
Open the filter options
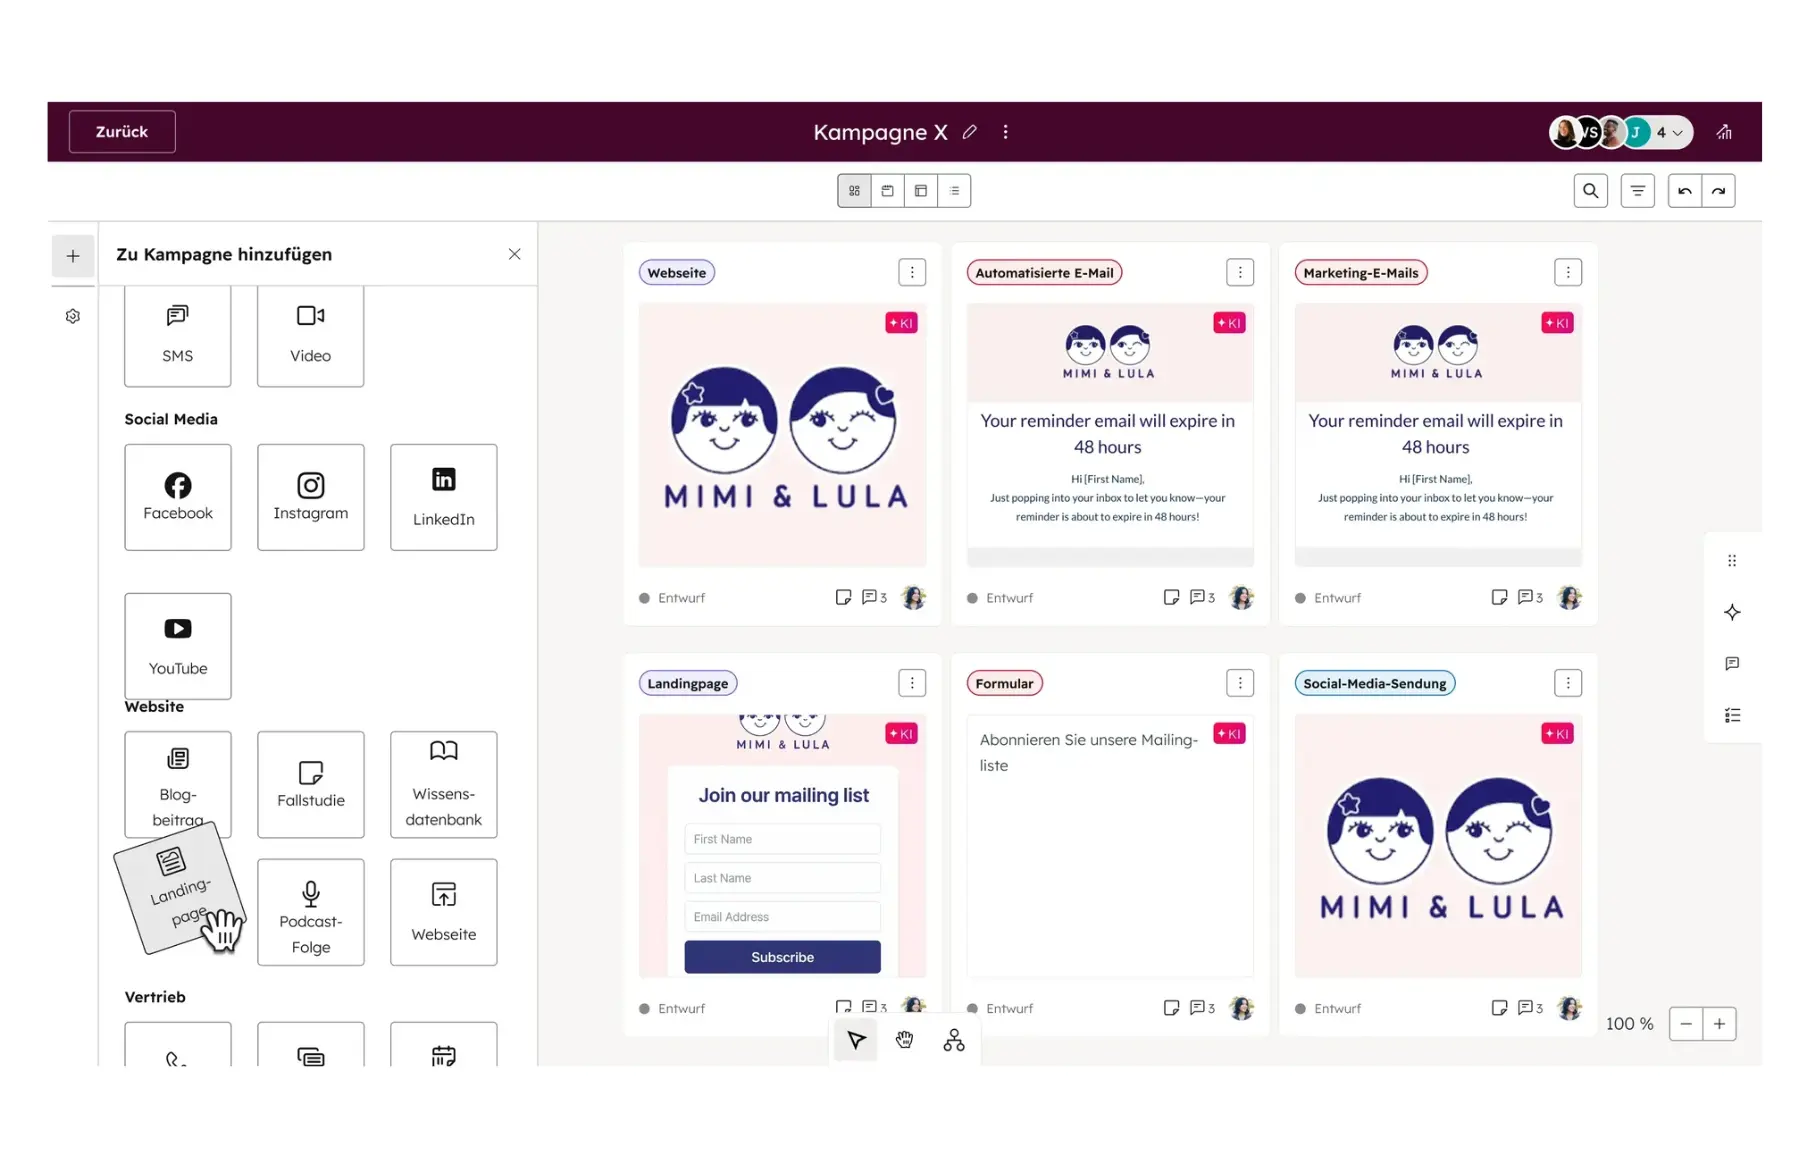1637,191
